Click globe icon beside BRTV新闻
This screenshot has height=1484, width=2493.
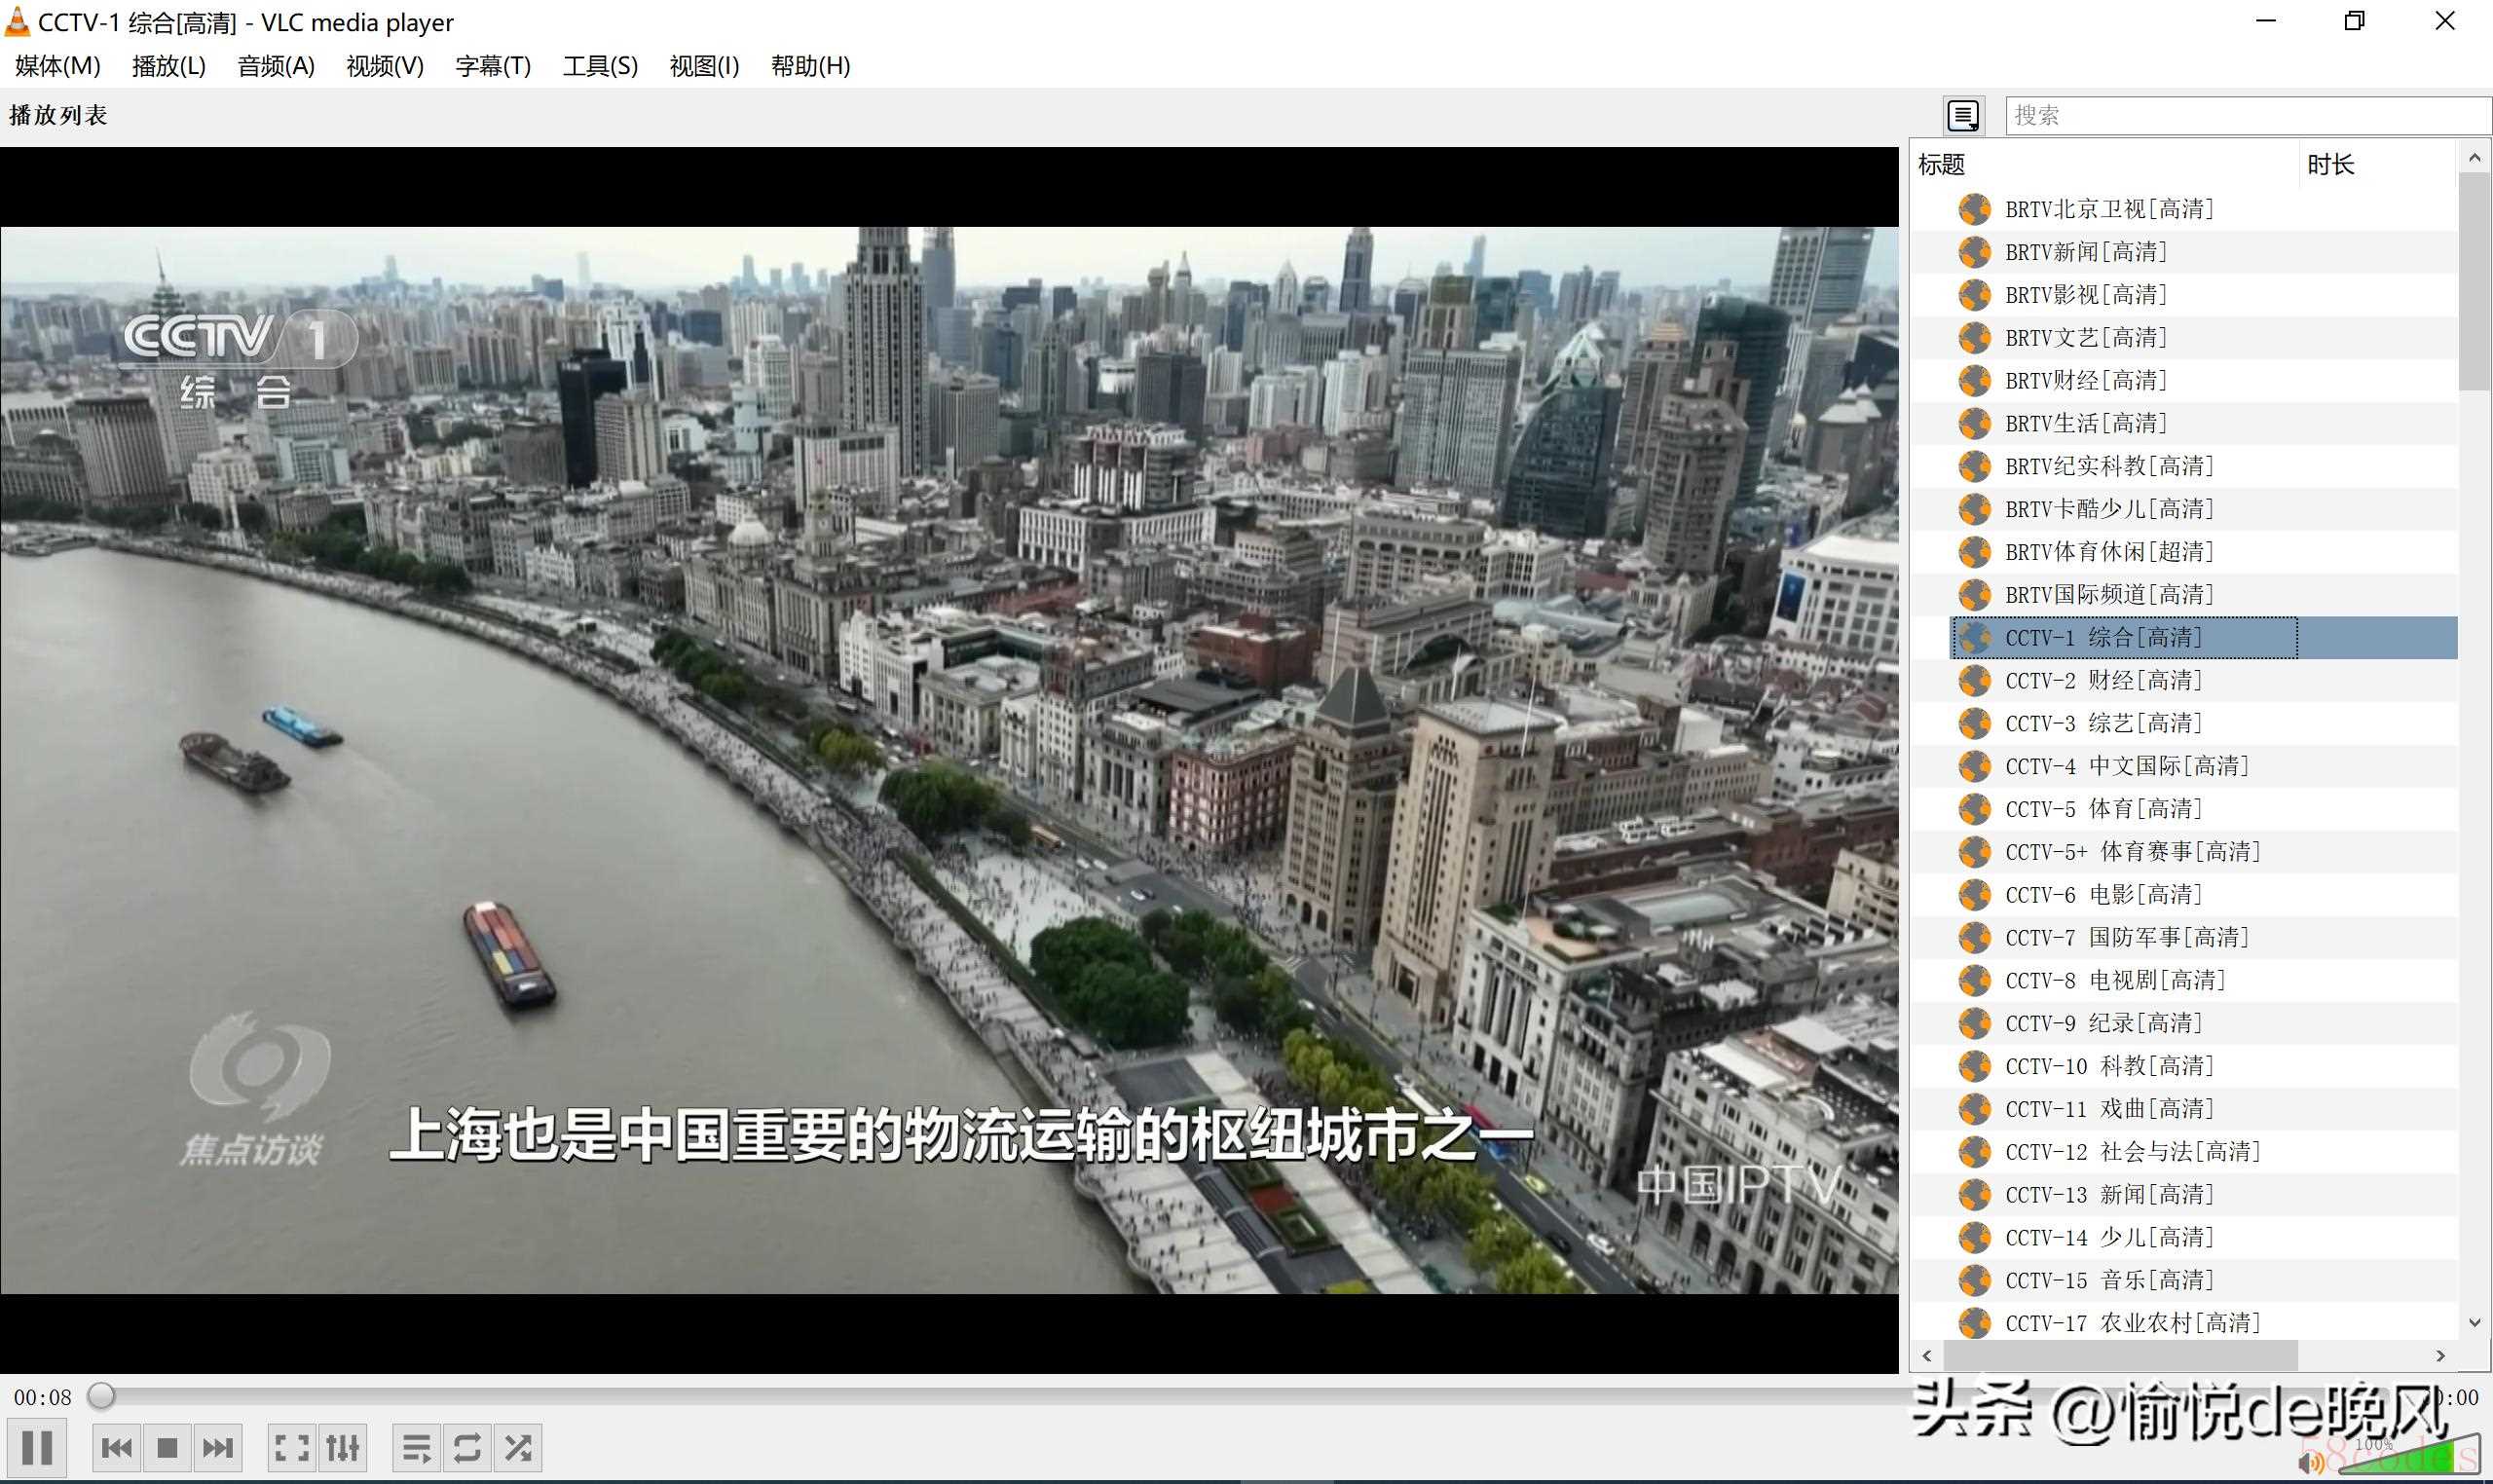[1974, 252]
